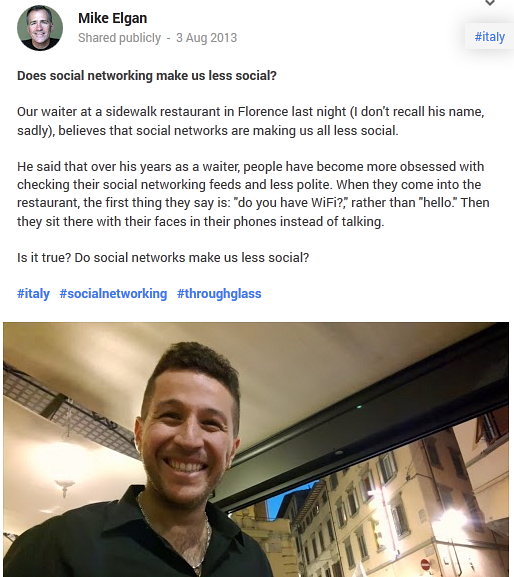
Task: Click the paragraph starting "He said that over"
Action: (x=253, y=194)
